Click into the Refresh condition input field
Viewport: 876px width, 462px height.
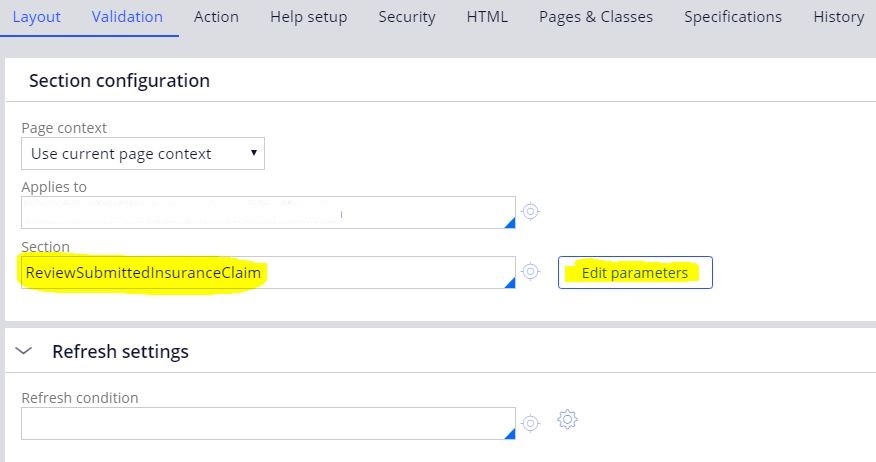(268, 423)
